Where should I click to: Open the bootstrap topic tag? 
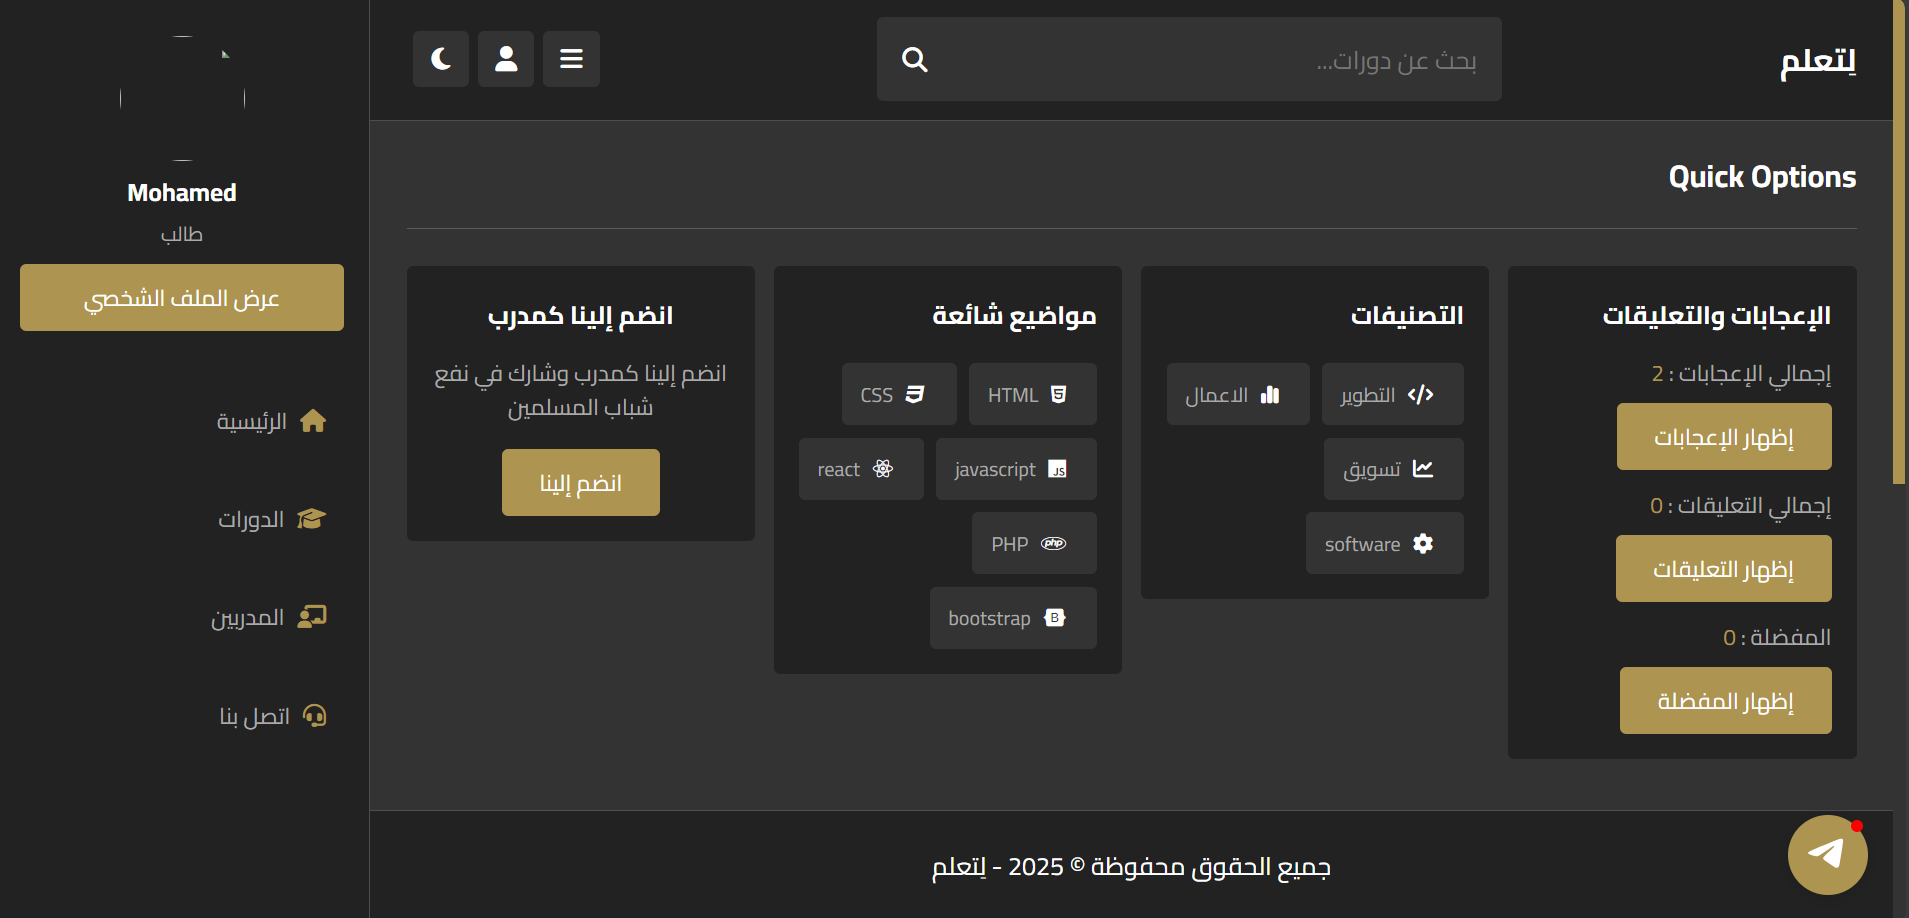pyautogui.click(x=1013, y=618)
